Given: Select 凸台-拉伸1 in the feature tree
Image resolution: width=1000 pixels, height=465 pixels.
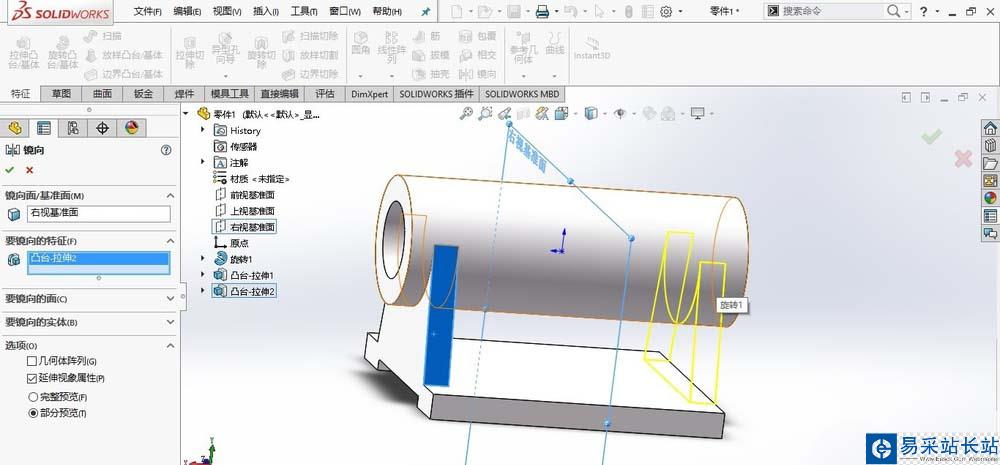Looking at the screenshot, I should point(251,275).
